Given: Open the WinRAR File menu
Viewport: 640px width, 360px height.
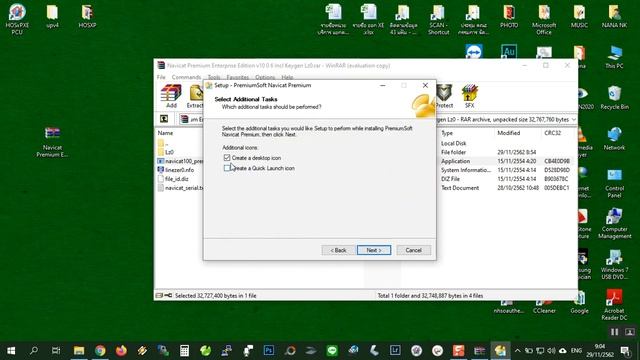Looking at the screenshot, I should (x=161, y=77).
